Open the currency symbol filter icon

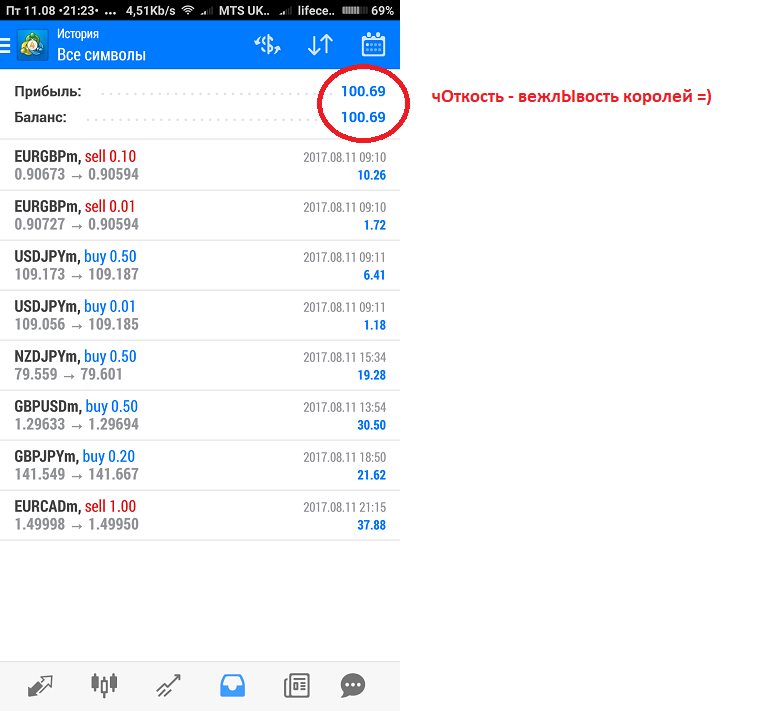click(267, 45)
